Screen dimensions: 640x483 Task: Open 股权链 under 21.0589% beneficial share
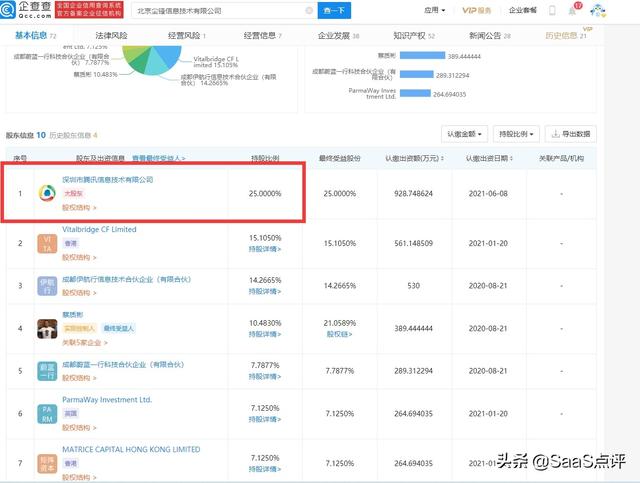[340, 334]
